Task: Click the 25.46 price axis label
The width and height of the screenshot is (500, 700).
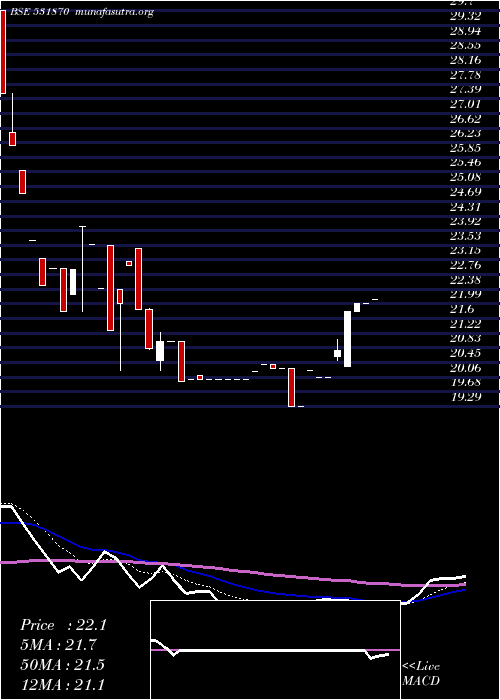Action: point(465,162)
